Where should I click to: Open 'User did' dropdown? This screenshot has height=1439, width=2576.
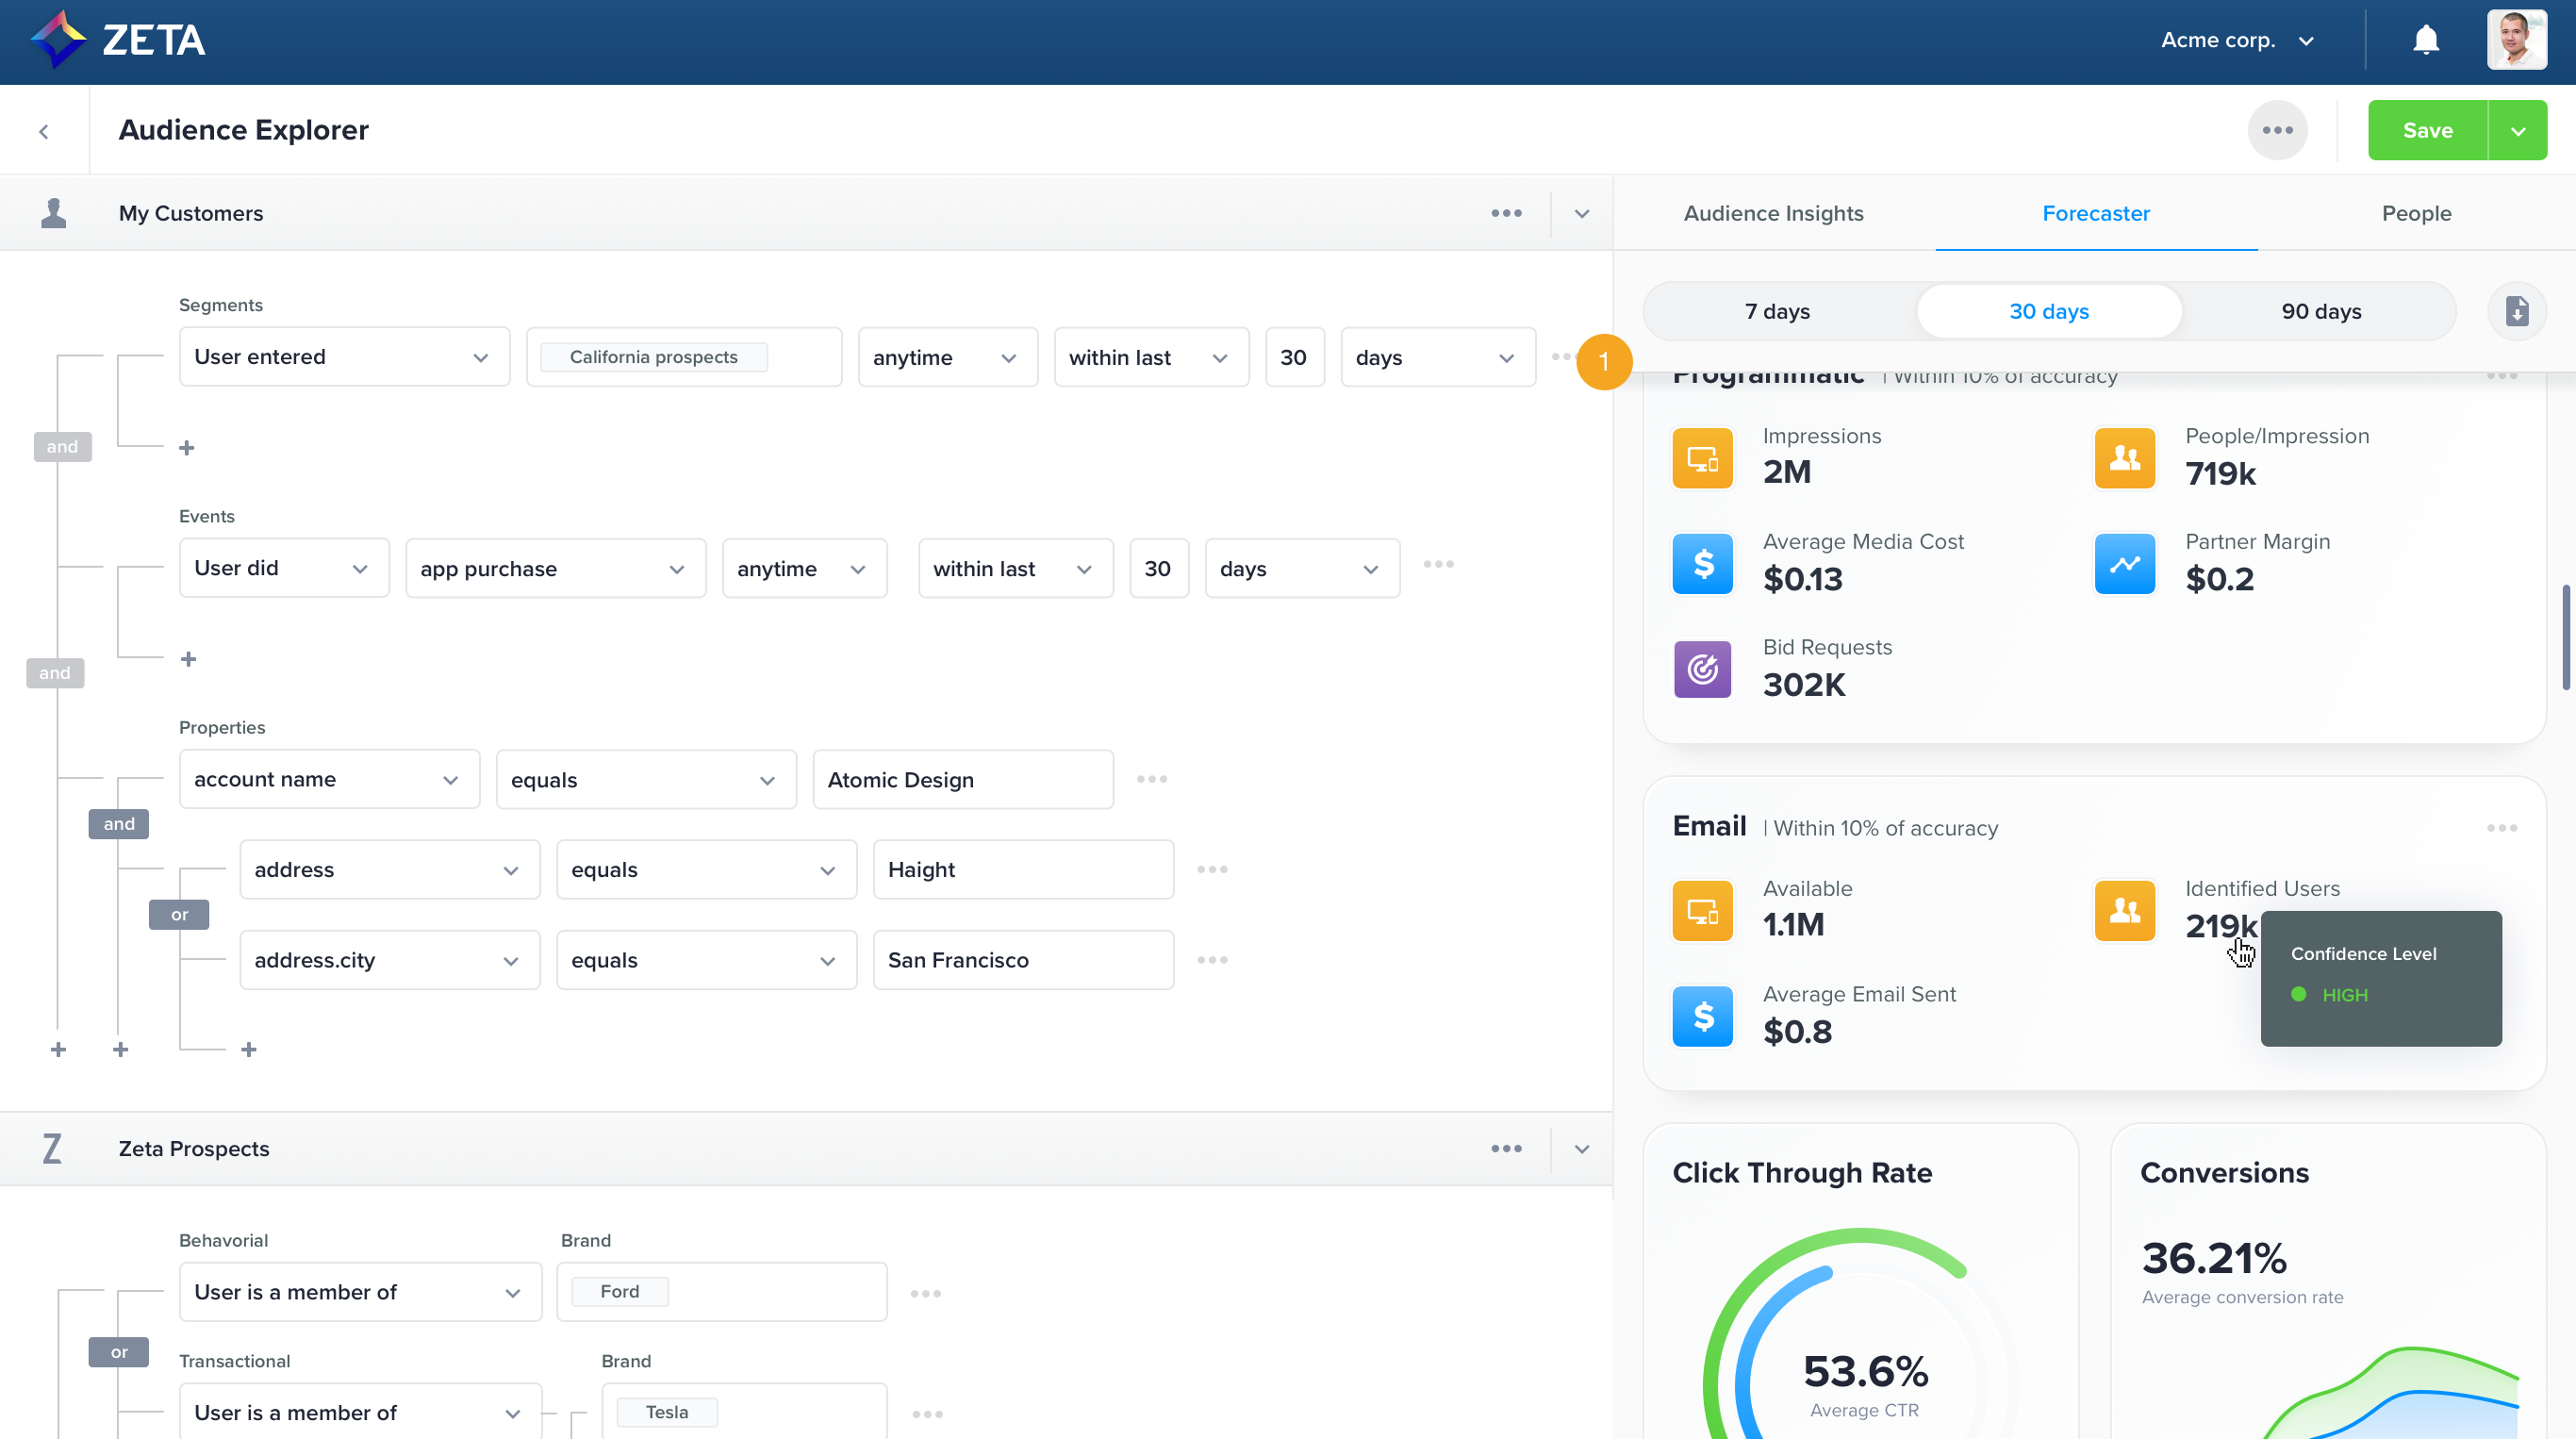click(x=284, y=568)
